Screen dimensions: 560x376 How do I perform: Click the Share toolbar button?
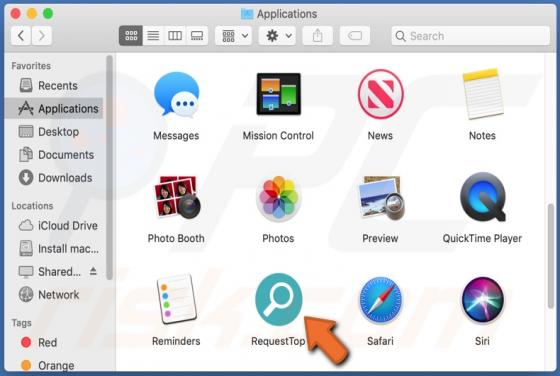pyautogui.click(x=318, y=36)
